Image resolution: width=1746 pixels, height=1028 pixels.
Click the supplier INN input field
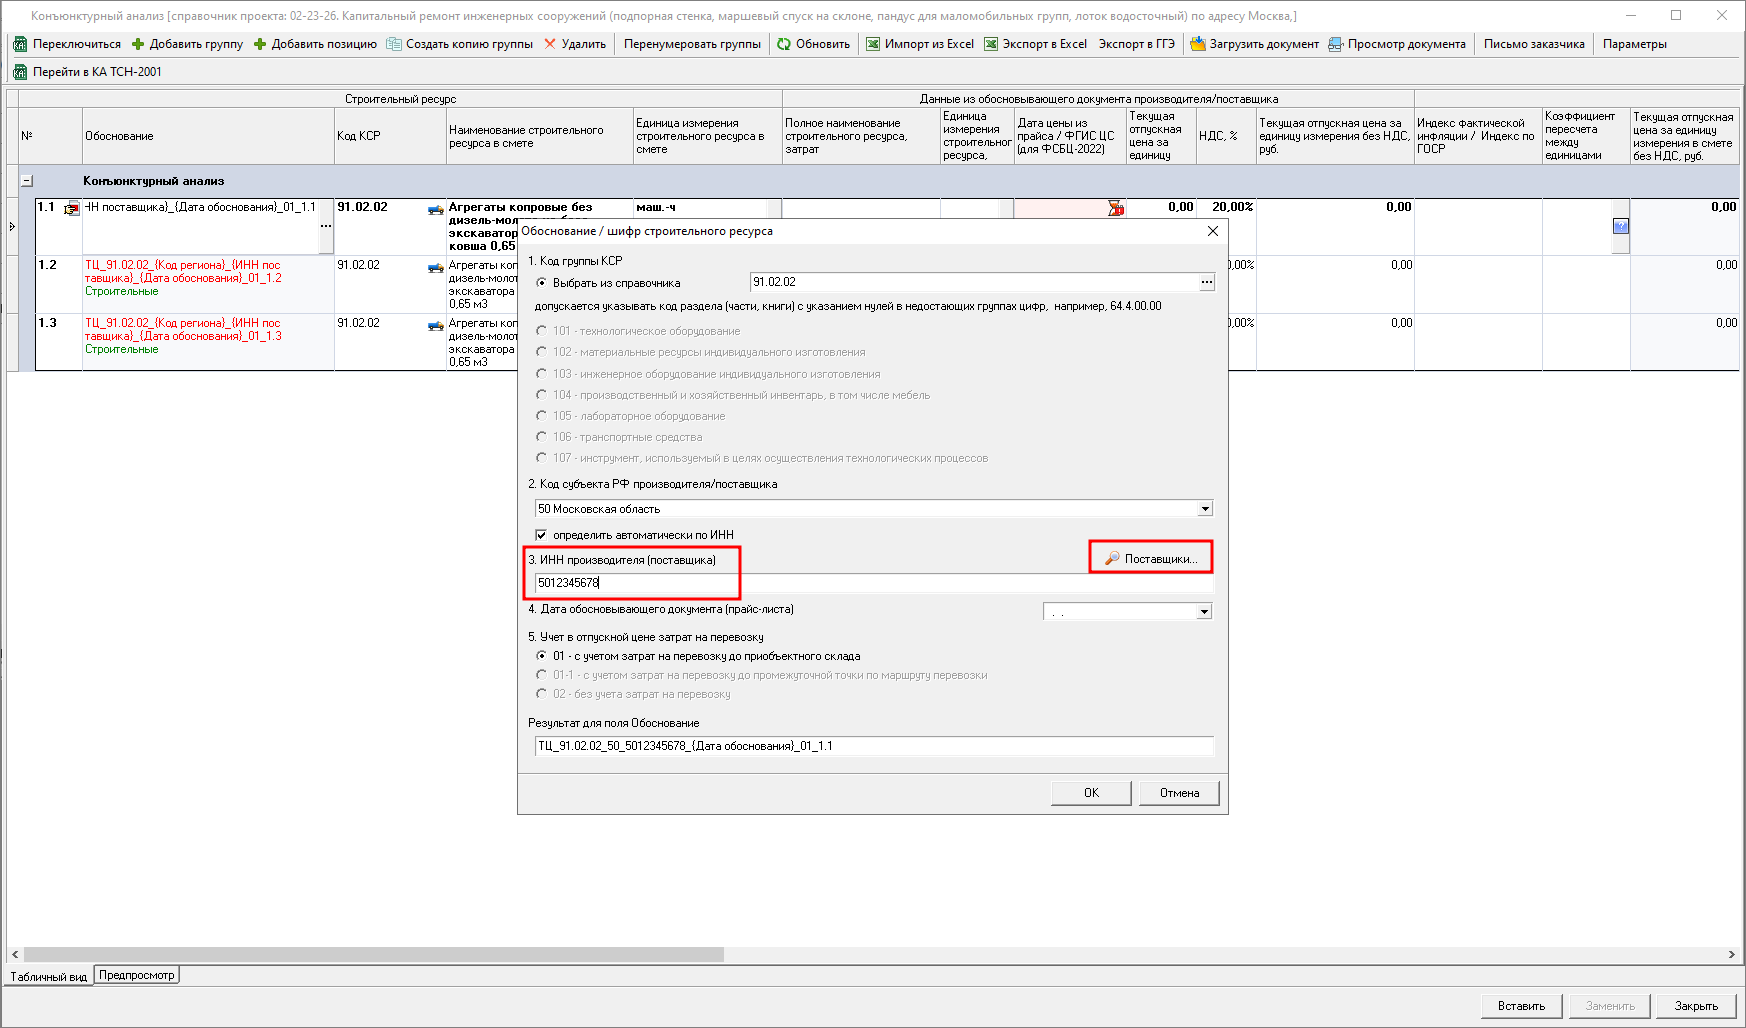[x=636, y=583]
